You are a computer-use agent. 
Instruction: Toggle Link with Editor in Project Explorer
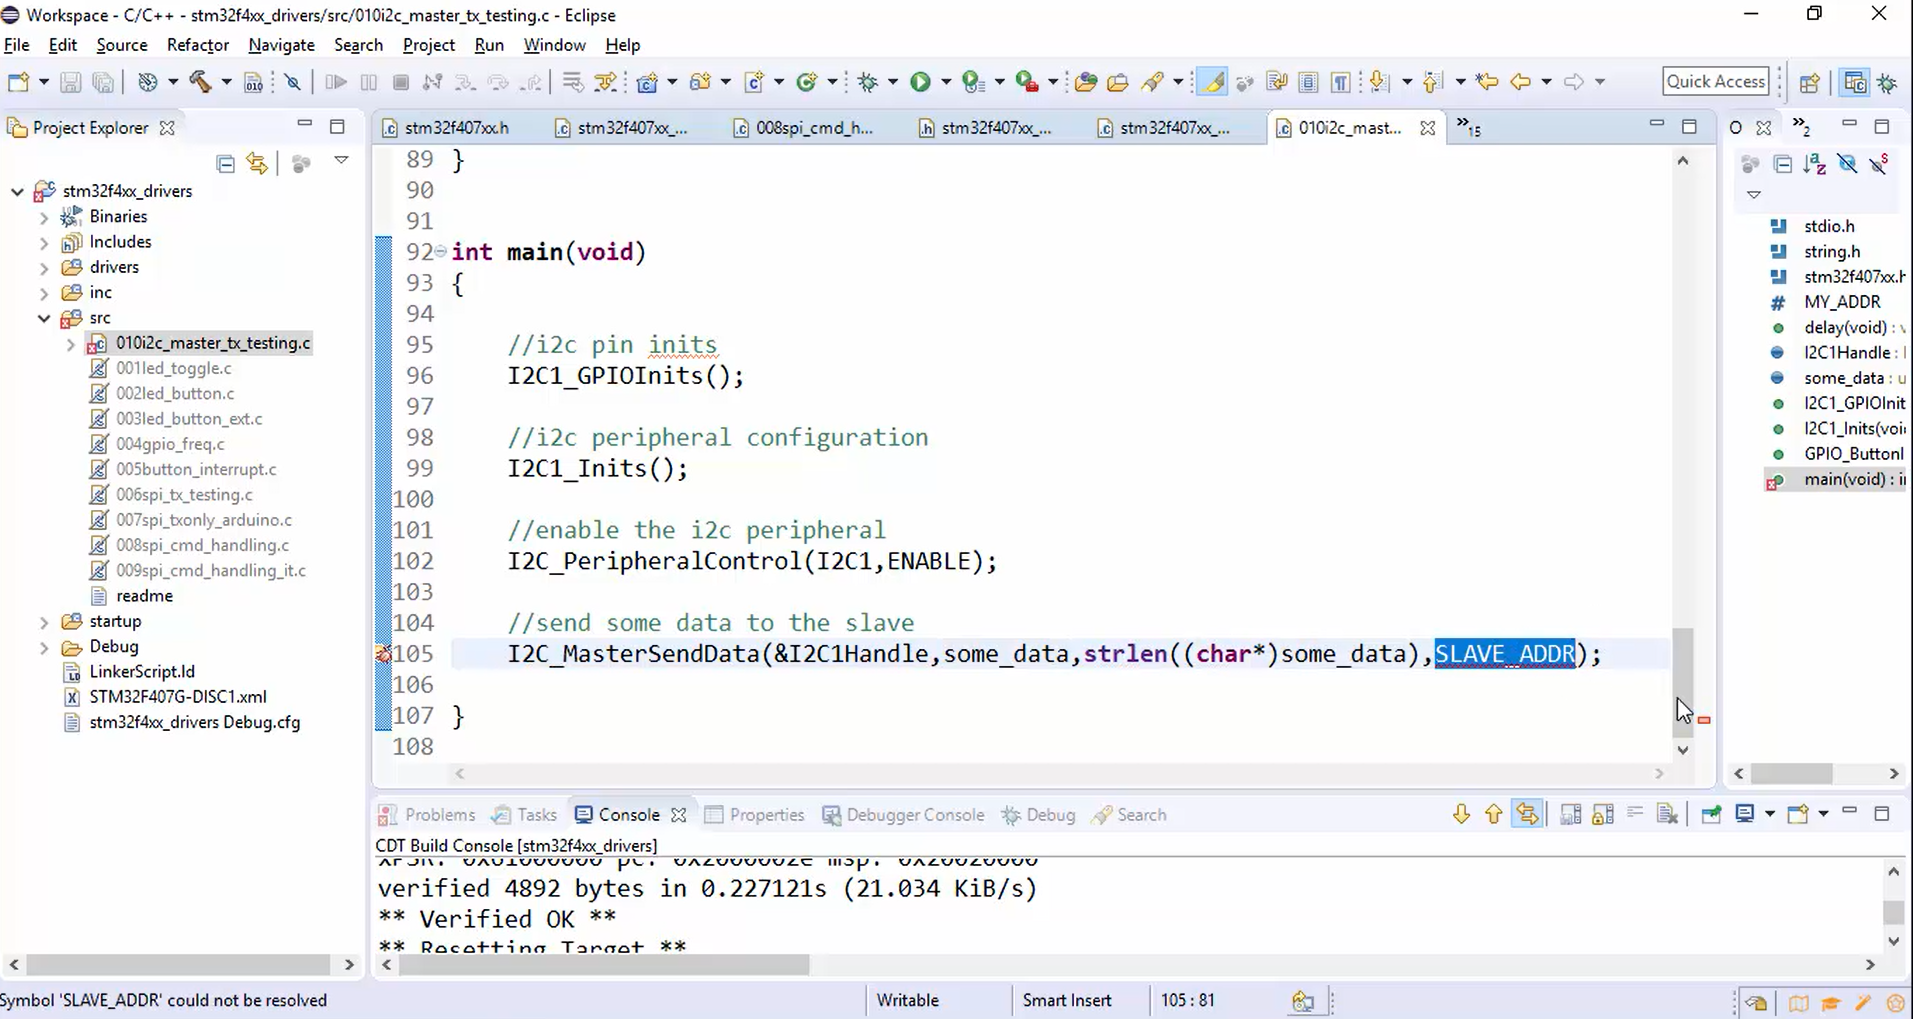[x=258, y=163]
